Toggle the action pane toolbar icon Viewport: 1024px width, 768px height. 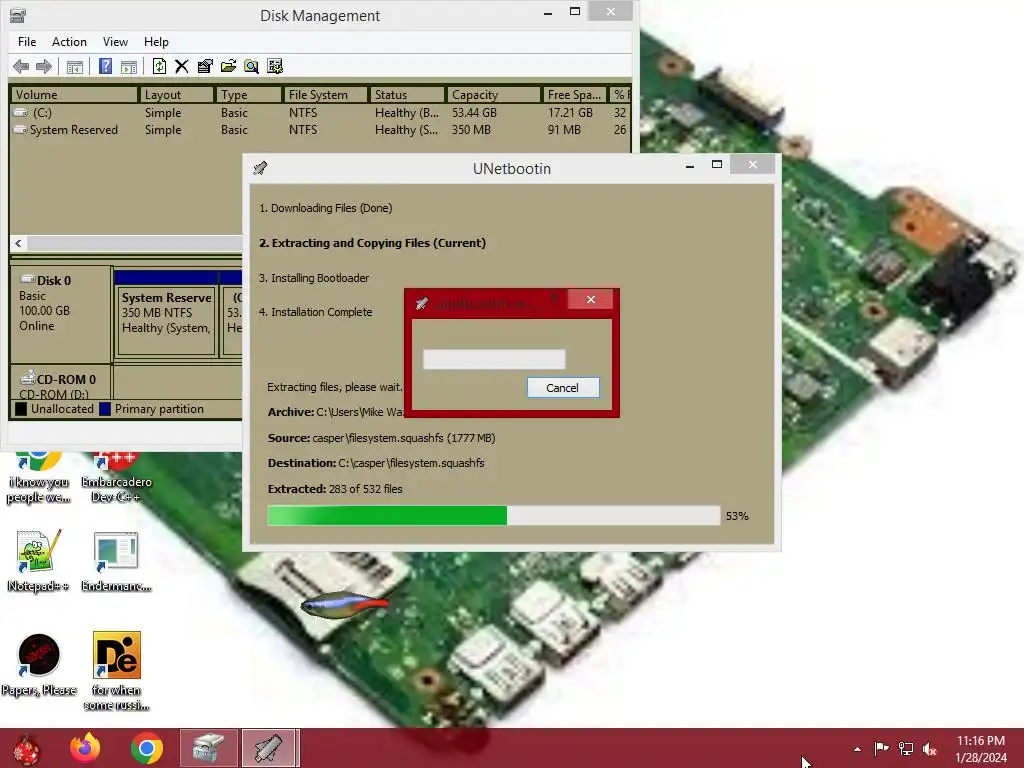[x=129, y=66]
